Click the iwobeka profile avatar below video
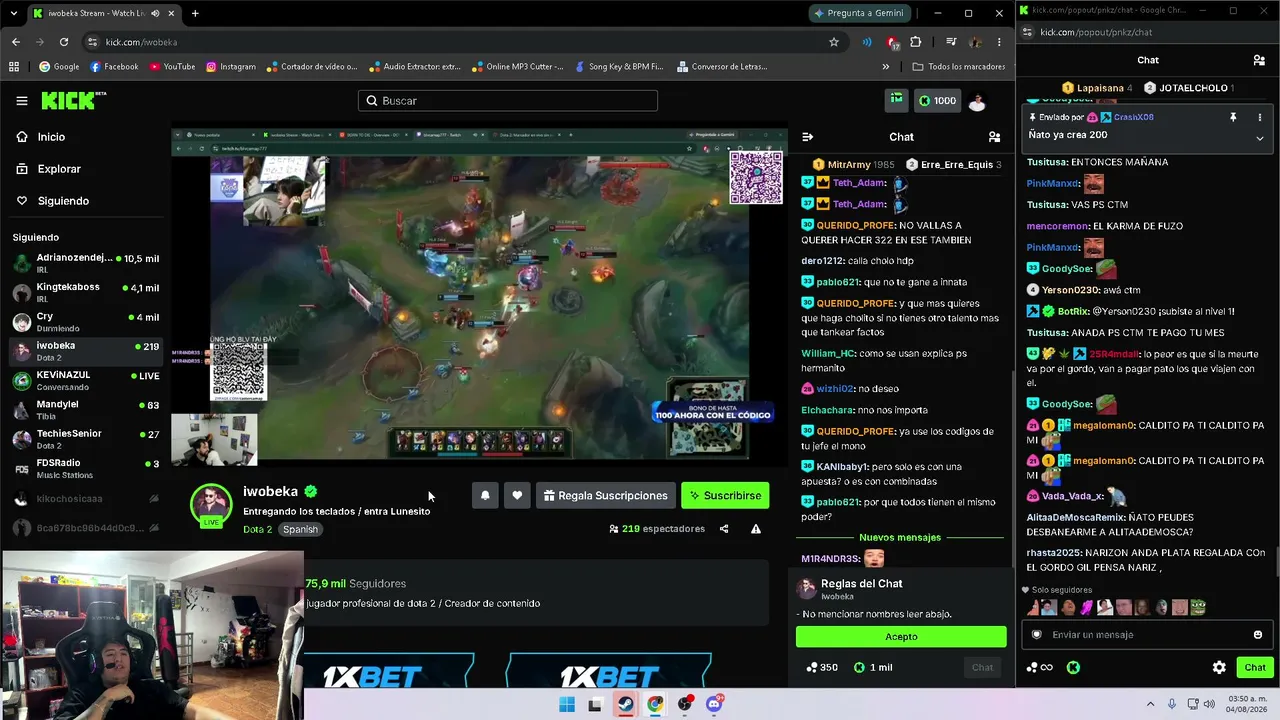 211,505
